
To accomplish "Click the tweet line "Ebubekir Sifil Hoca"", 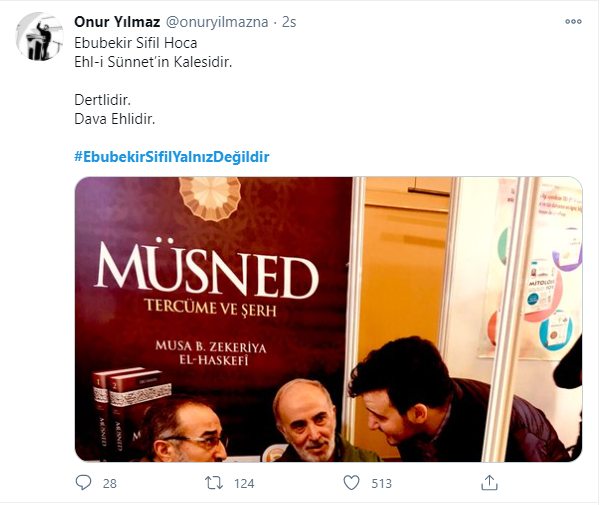I will pos(136,42).
